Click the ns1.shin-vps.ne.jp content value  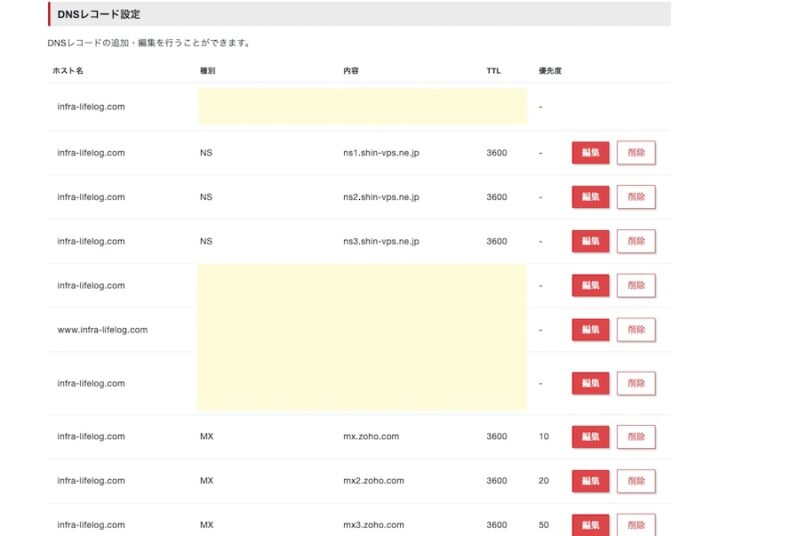click(x=381, y=153)
